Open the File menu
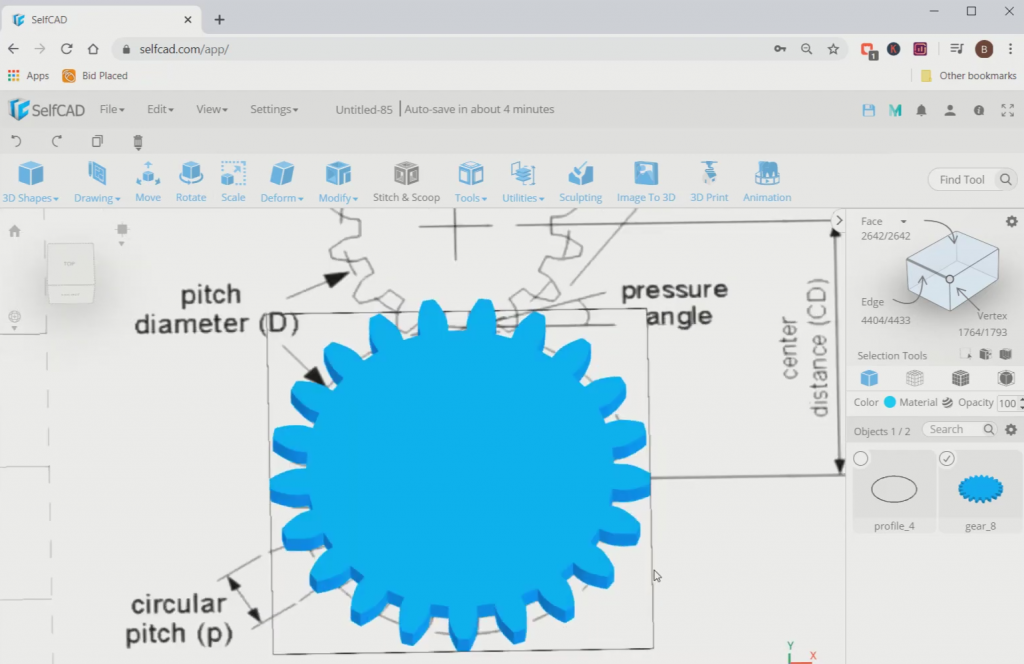Viewport: 1024px width, 664px height. point(112,109)
